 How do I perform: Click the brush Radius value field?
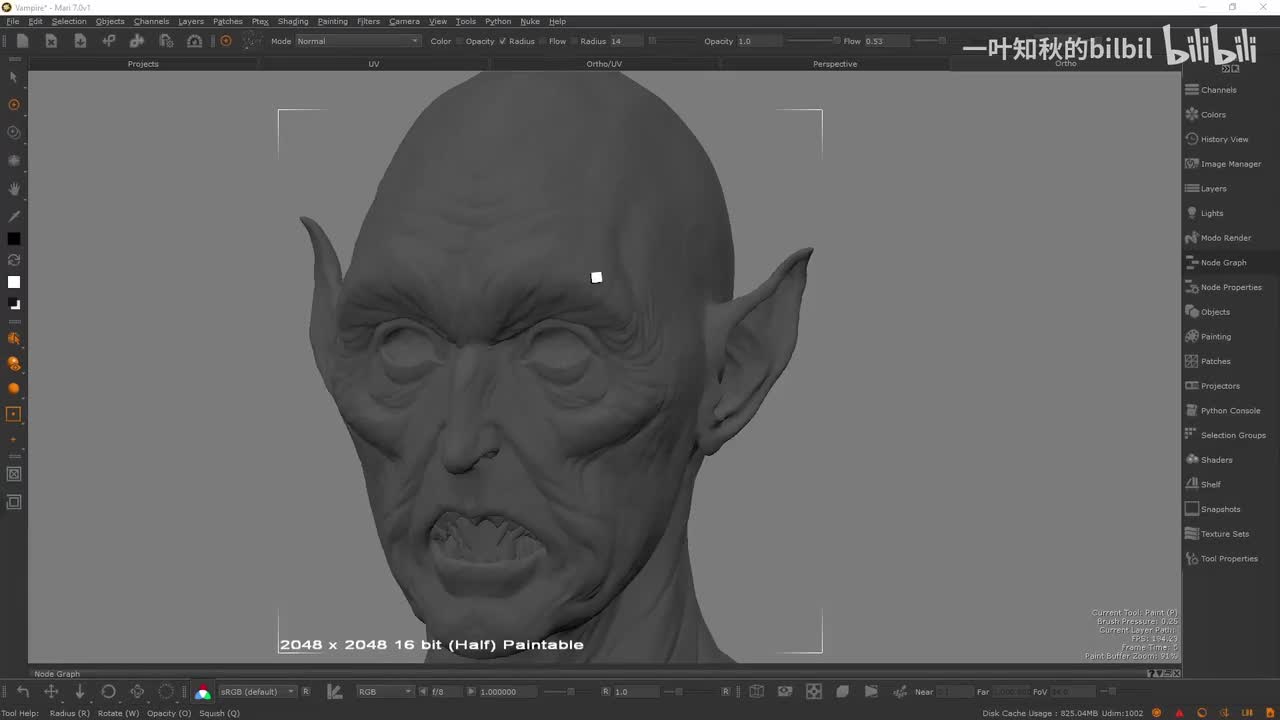[626, 41]
